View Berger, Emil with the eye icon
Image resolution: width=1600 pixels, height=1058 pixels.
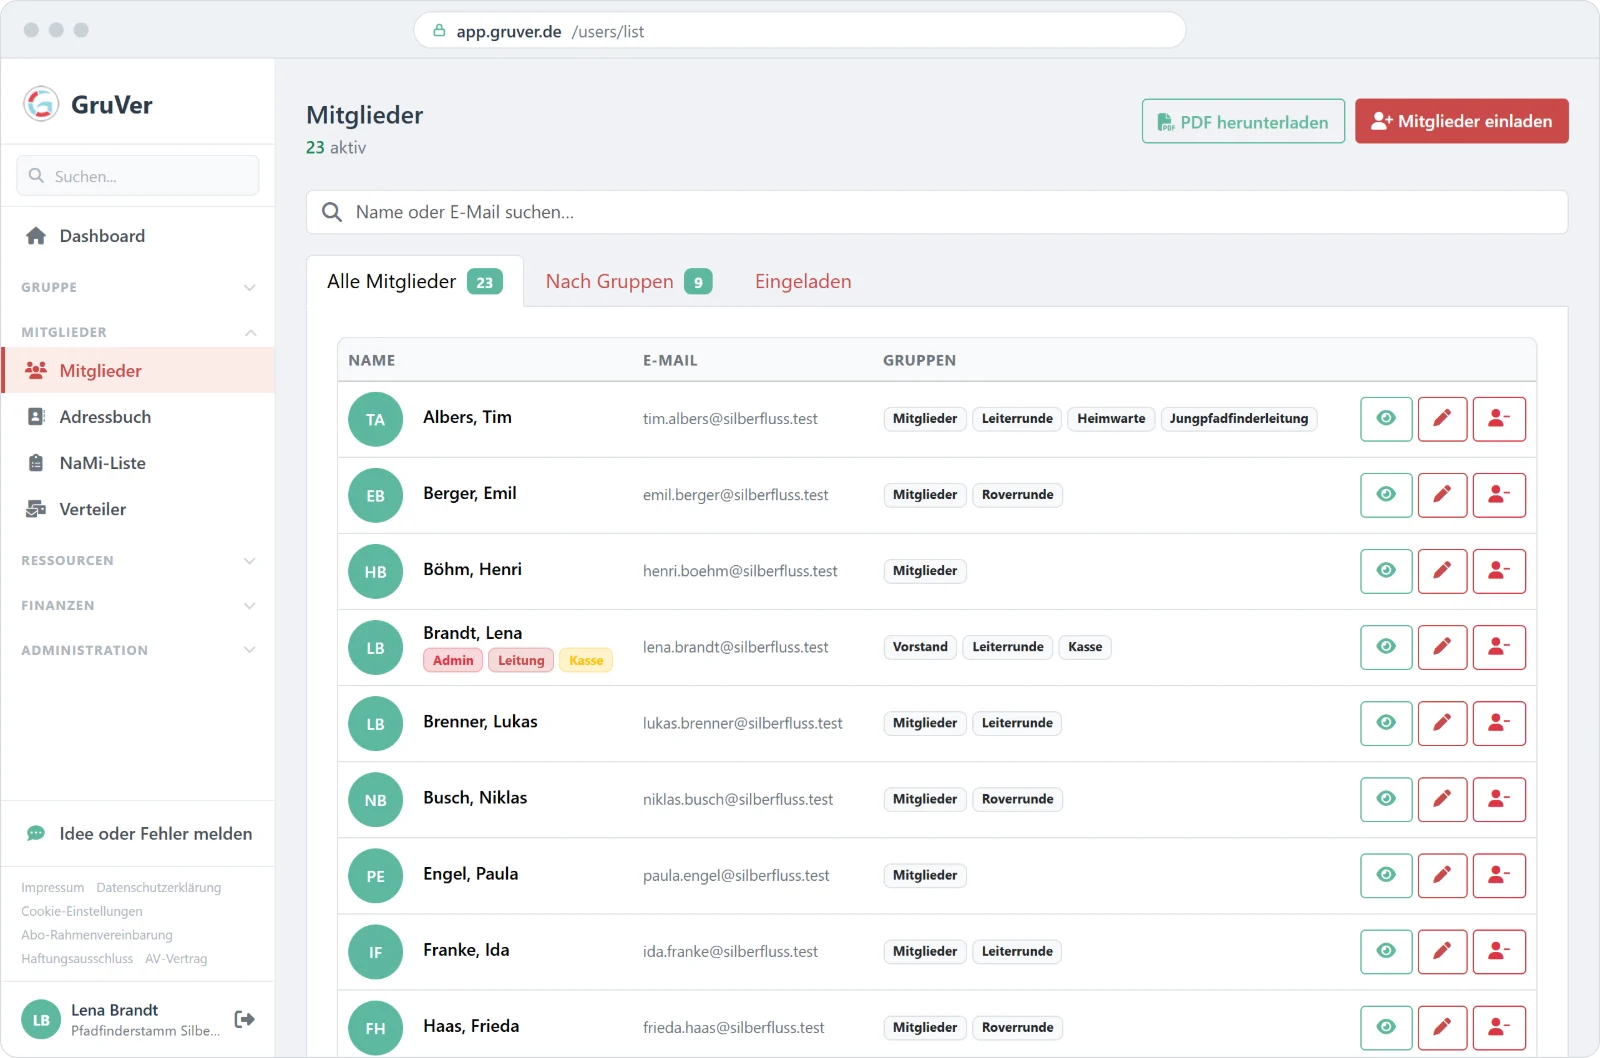pos(1386,495)
